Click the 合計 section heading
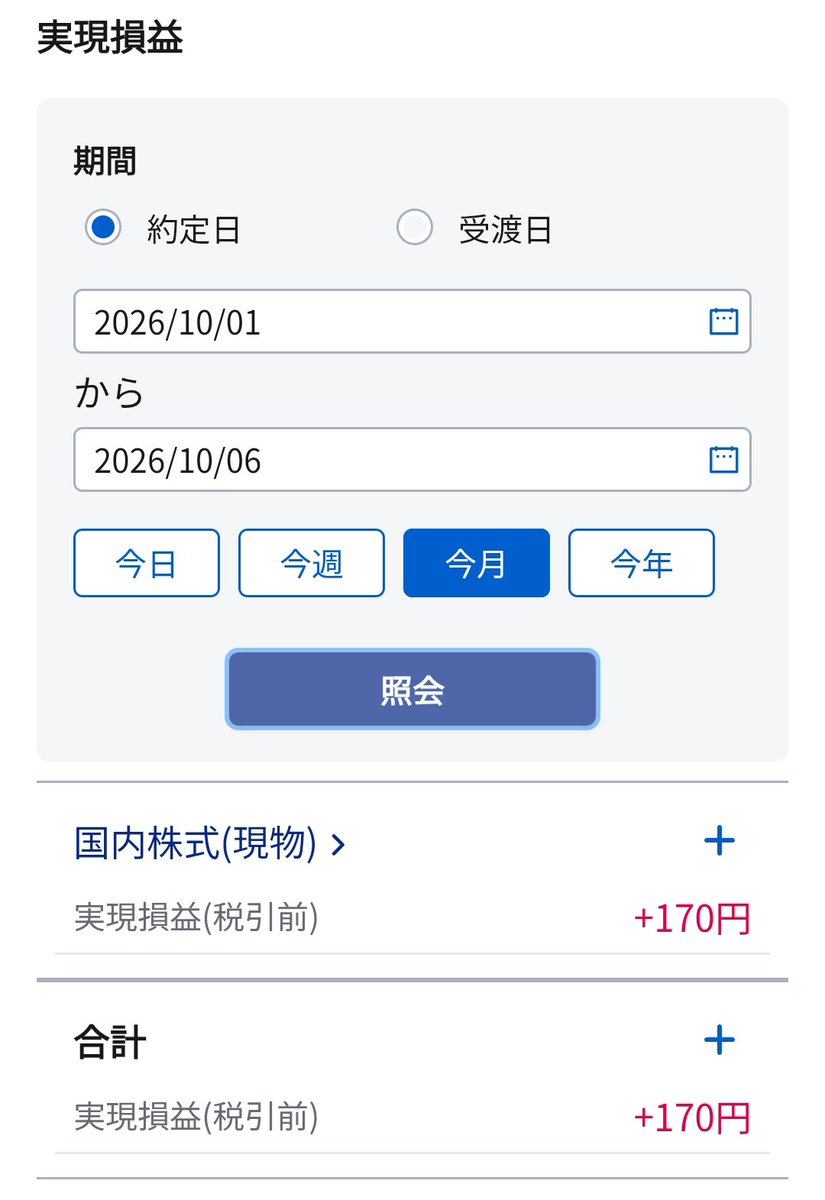 (110, 1044)
